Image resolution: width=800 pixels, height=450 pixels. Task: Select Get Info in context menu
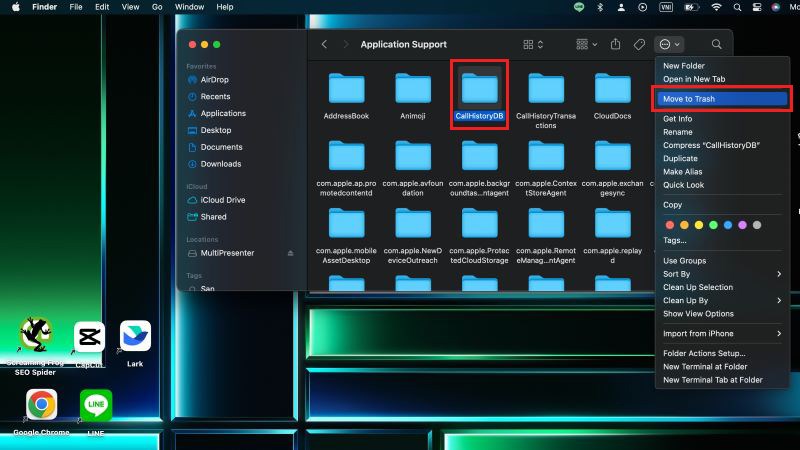point(677,119)
